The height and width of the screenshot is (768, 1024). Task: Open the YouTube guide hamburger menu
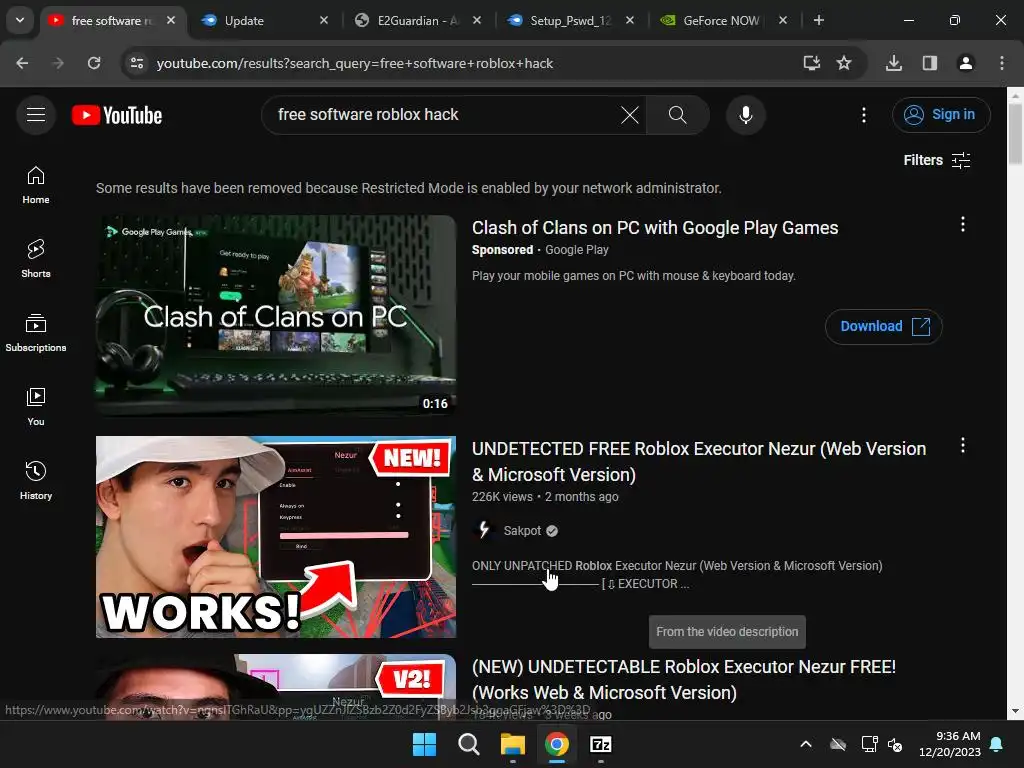(x=36, y=115)
